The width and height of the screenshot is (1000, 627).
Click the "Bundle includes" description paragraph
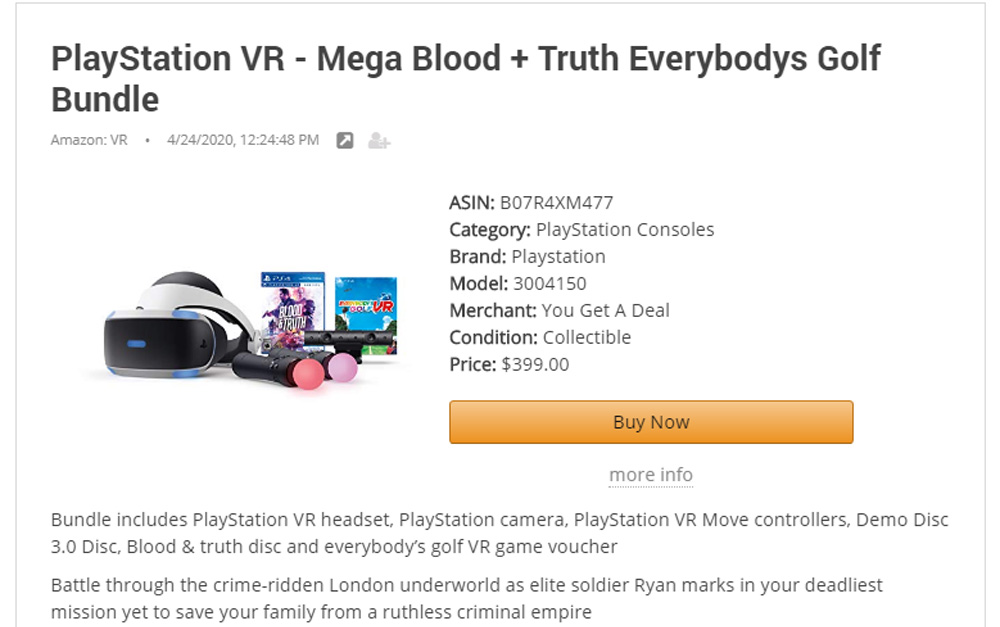click(x=500, y=533)
